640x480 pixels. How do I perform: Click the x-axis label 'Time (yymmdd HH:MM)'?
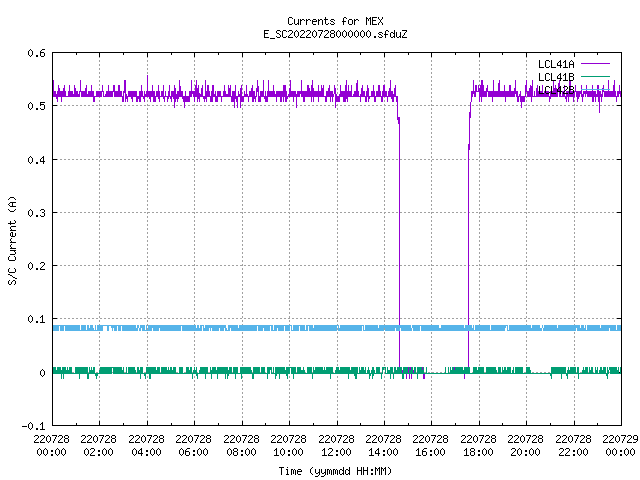click(335, 471)
